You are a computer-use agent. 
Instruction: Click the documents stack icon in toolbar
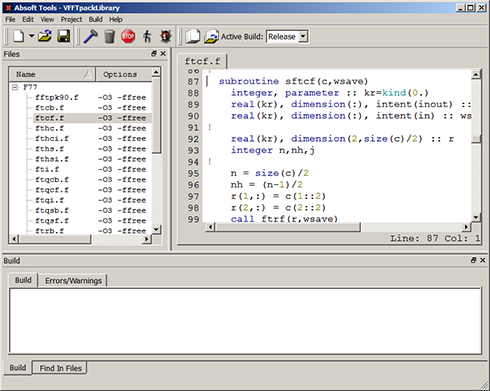pos(193,36)
